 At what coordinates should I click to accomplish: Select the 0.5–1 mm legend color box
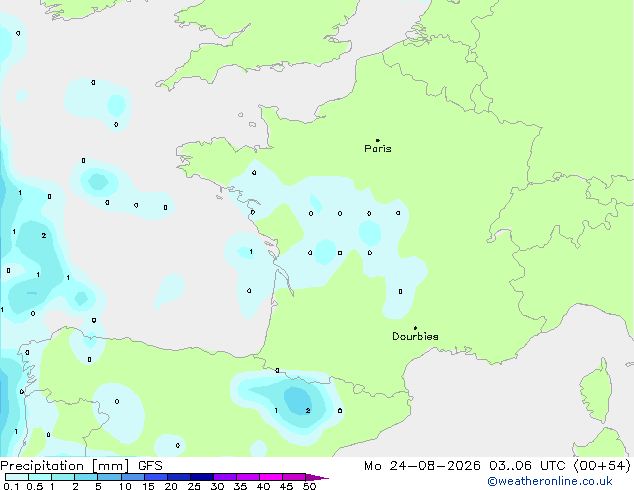click(40, 477)
